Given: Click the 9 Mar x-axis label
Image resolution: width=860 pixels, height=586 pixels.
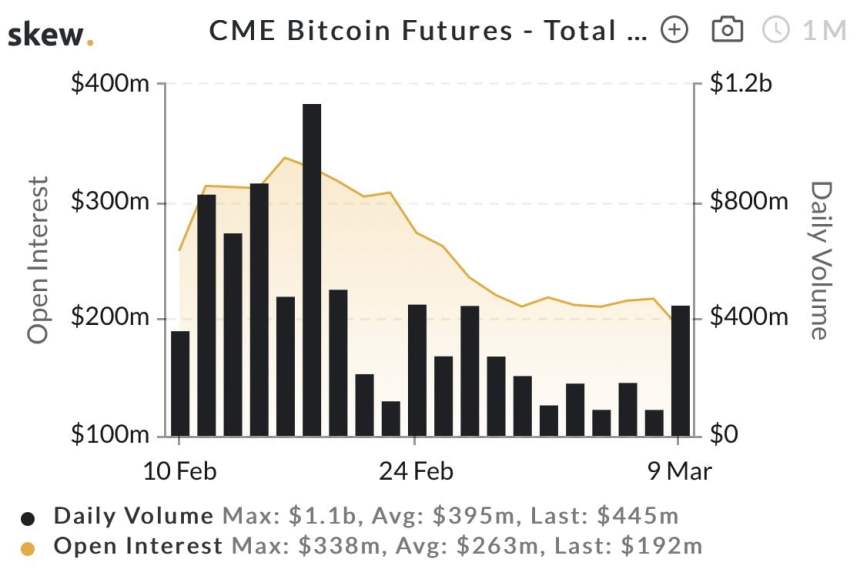Looking at the screenshot, I should pyautogui.click(x=680, y=470).
